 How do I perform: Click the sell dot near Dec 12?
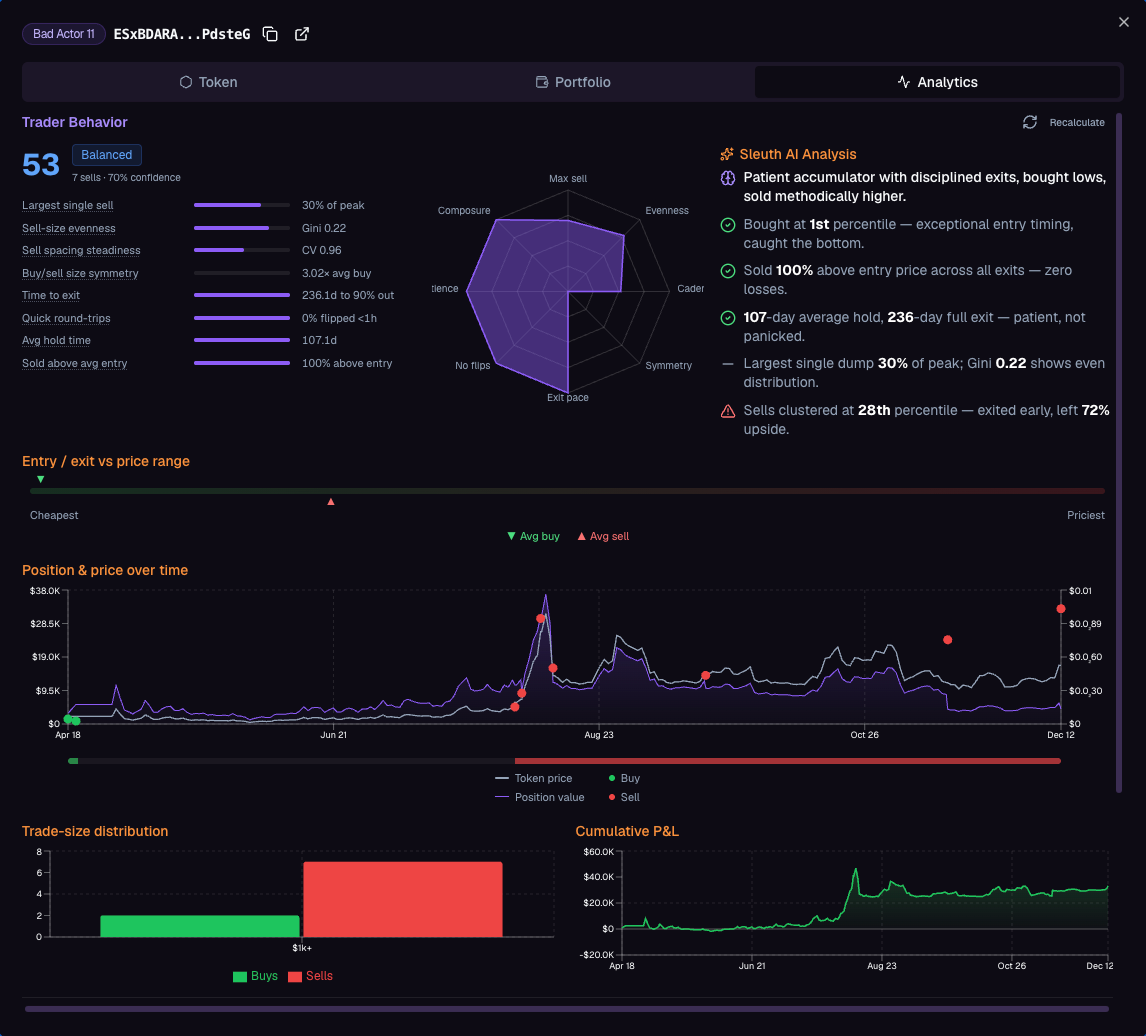coord(1060,609)
